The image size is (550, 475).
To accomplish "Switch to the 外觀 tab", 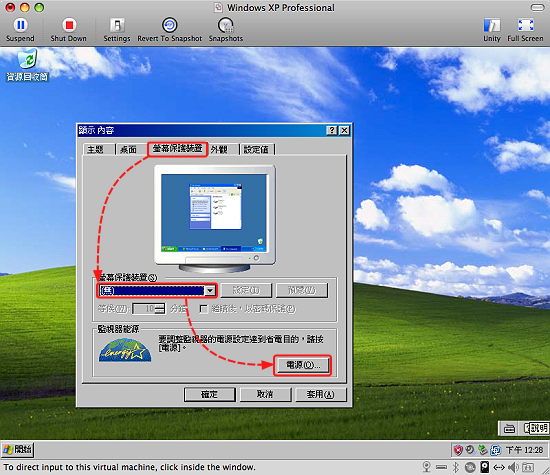I will [x=219, y=150].
